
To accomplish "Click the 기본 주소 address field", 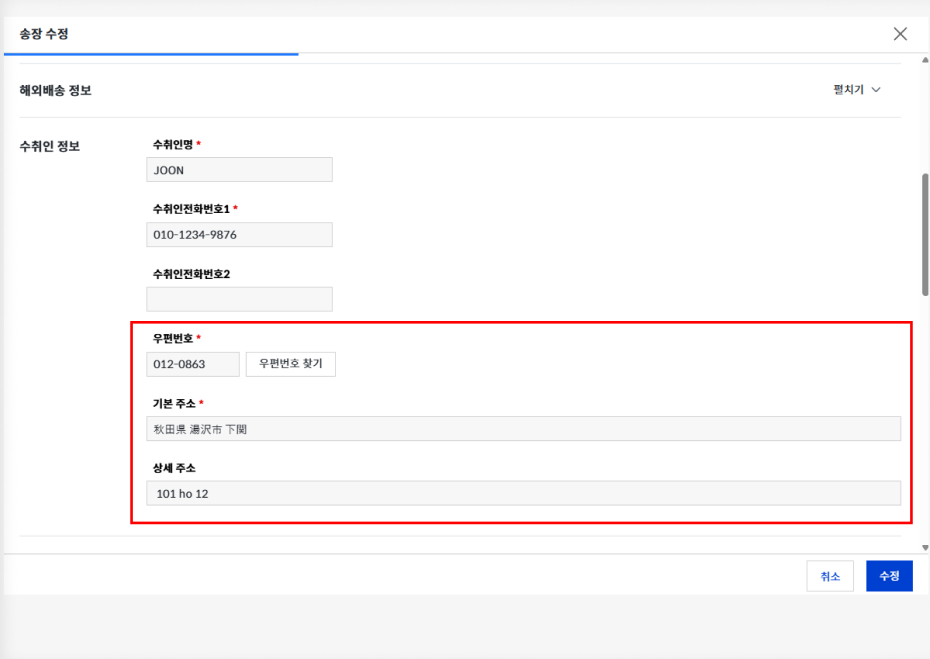I will pyautogui.click(x=523, y=428).
